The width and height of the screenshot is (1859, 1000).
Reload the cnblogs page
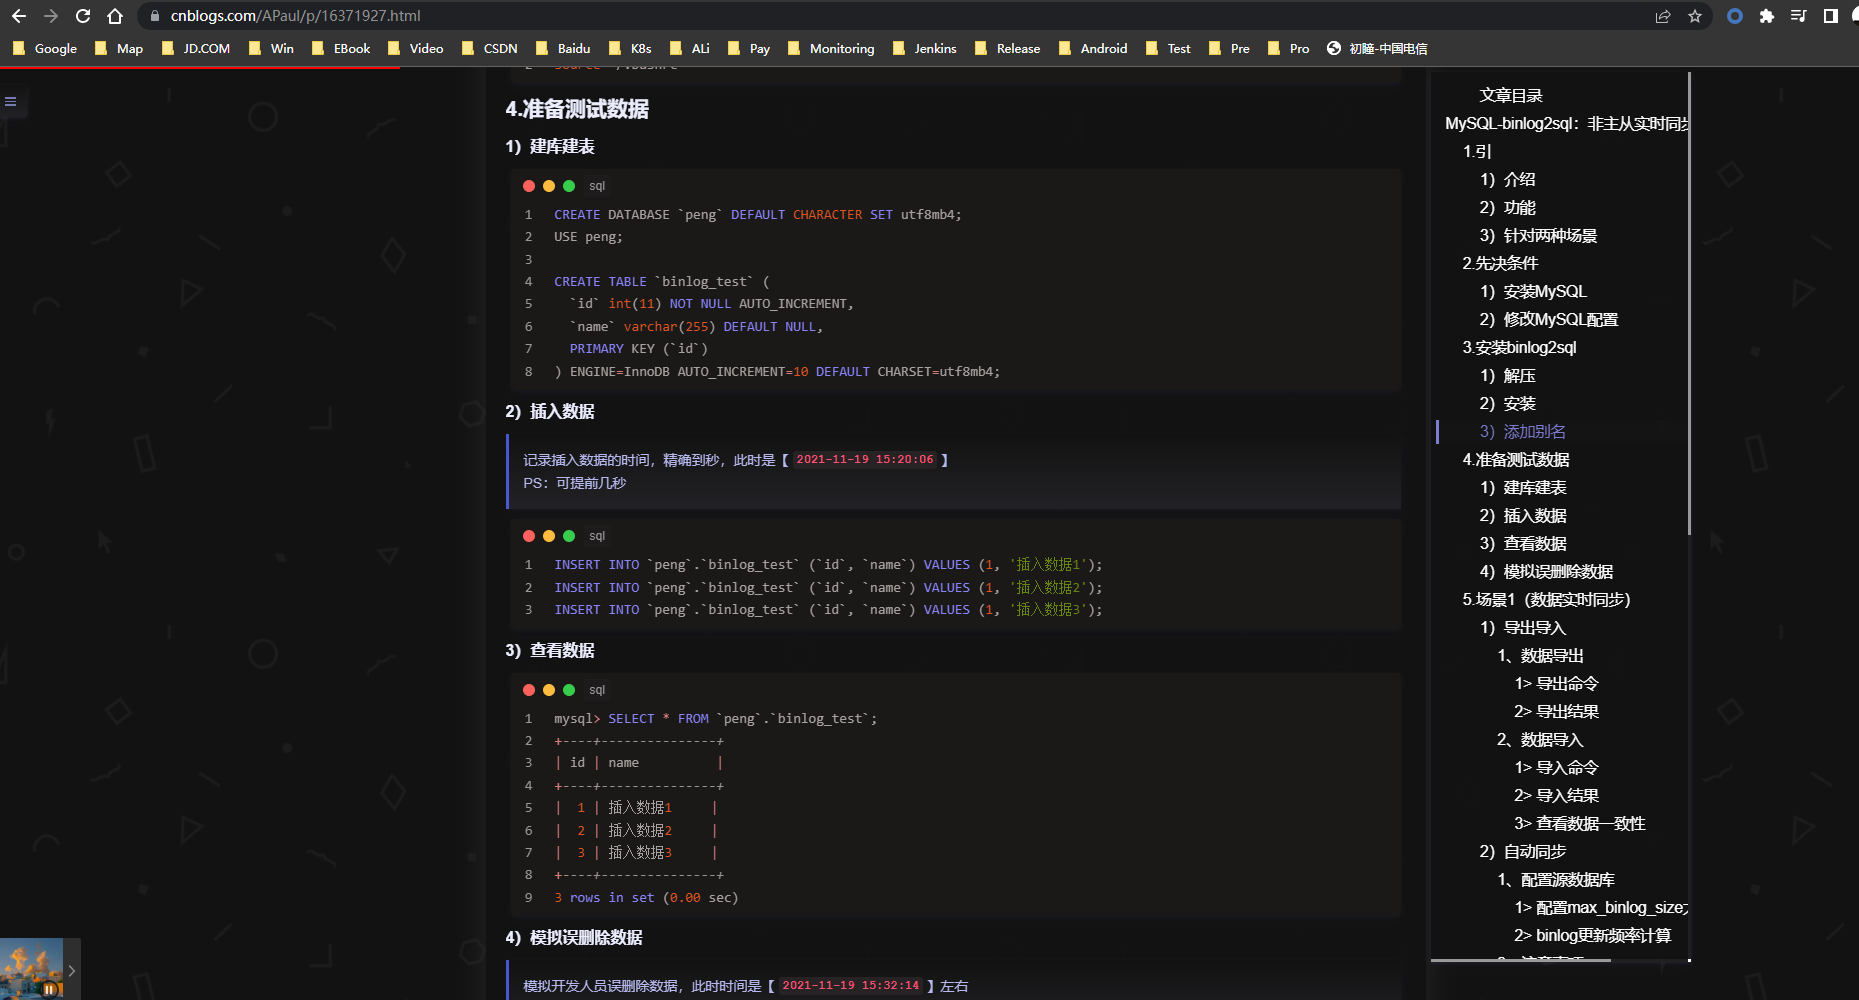[x=83, y=16]
